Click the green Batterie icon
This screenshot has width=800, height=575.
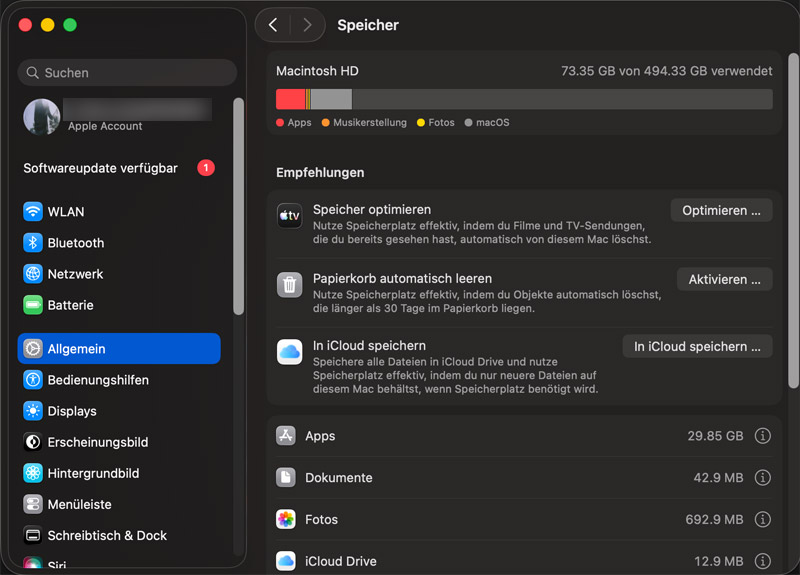33,305
